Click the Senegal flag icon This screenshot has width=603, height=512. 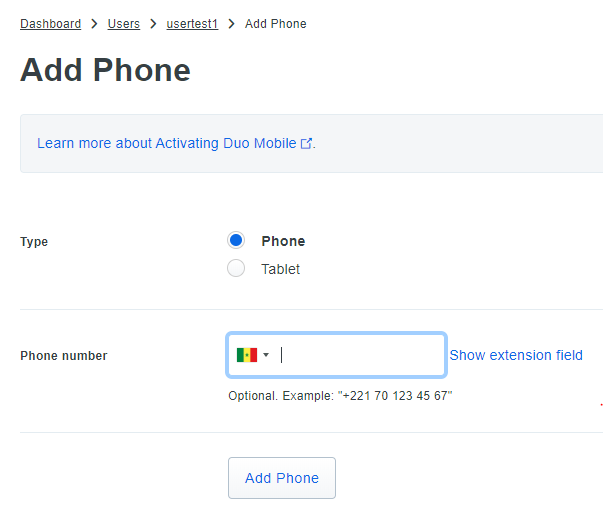[x=246, y=355]
